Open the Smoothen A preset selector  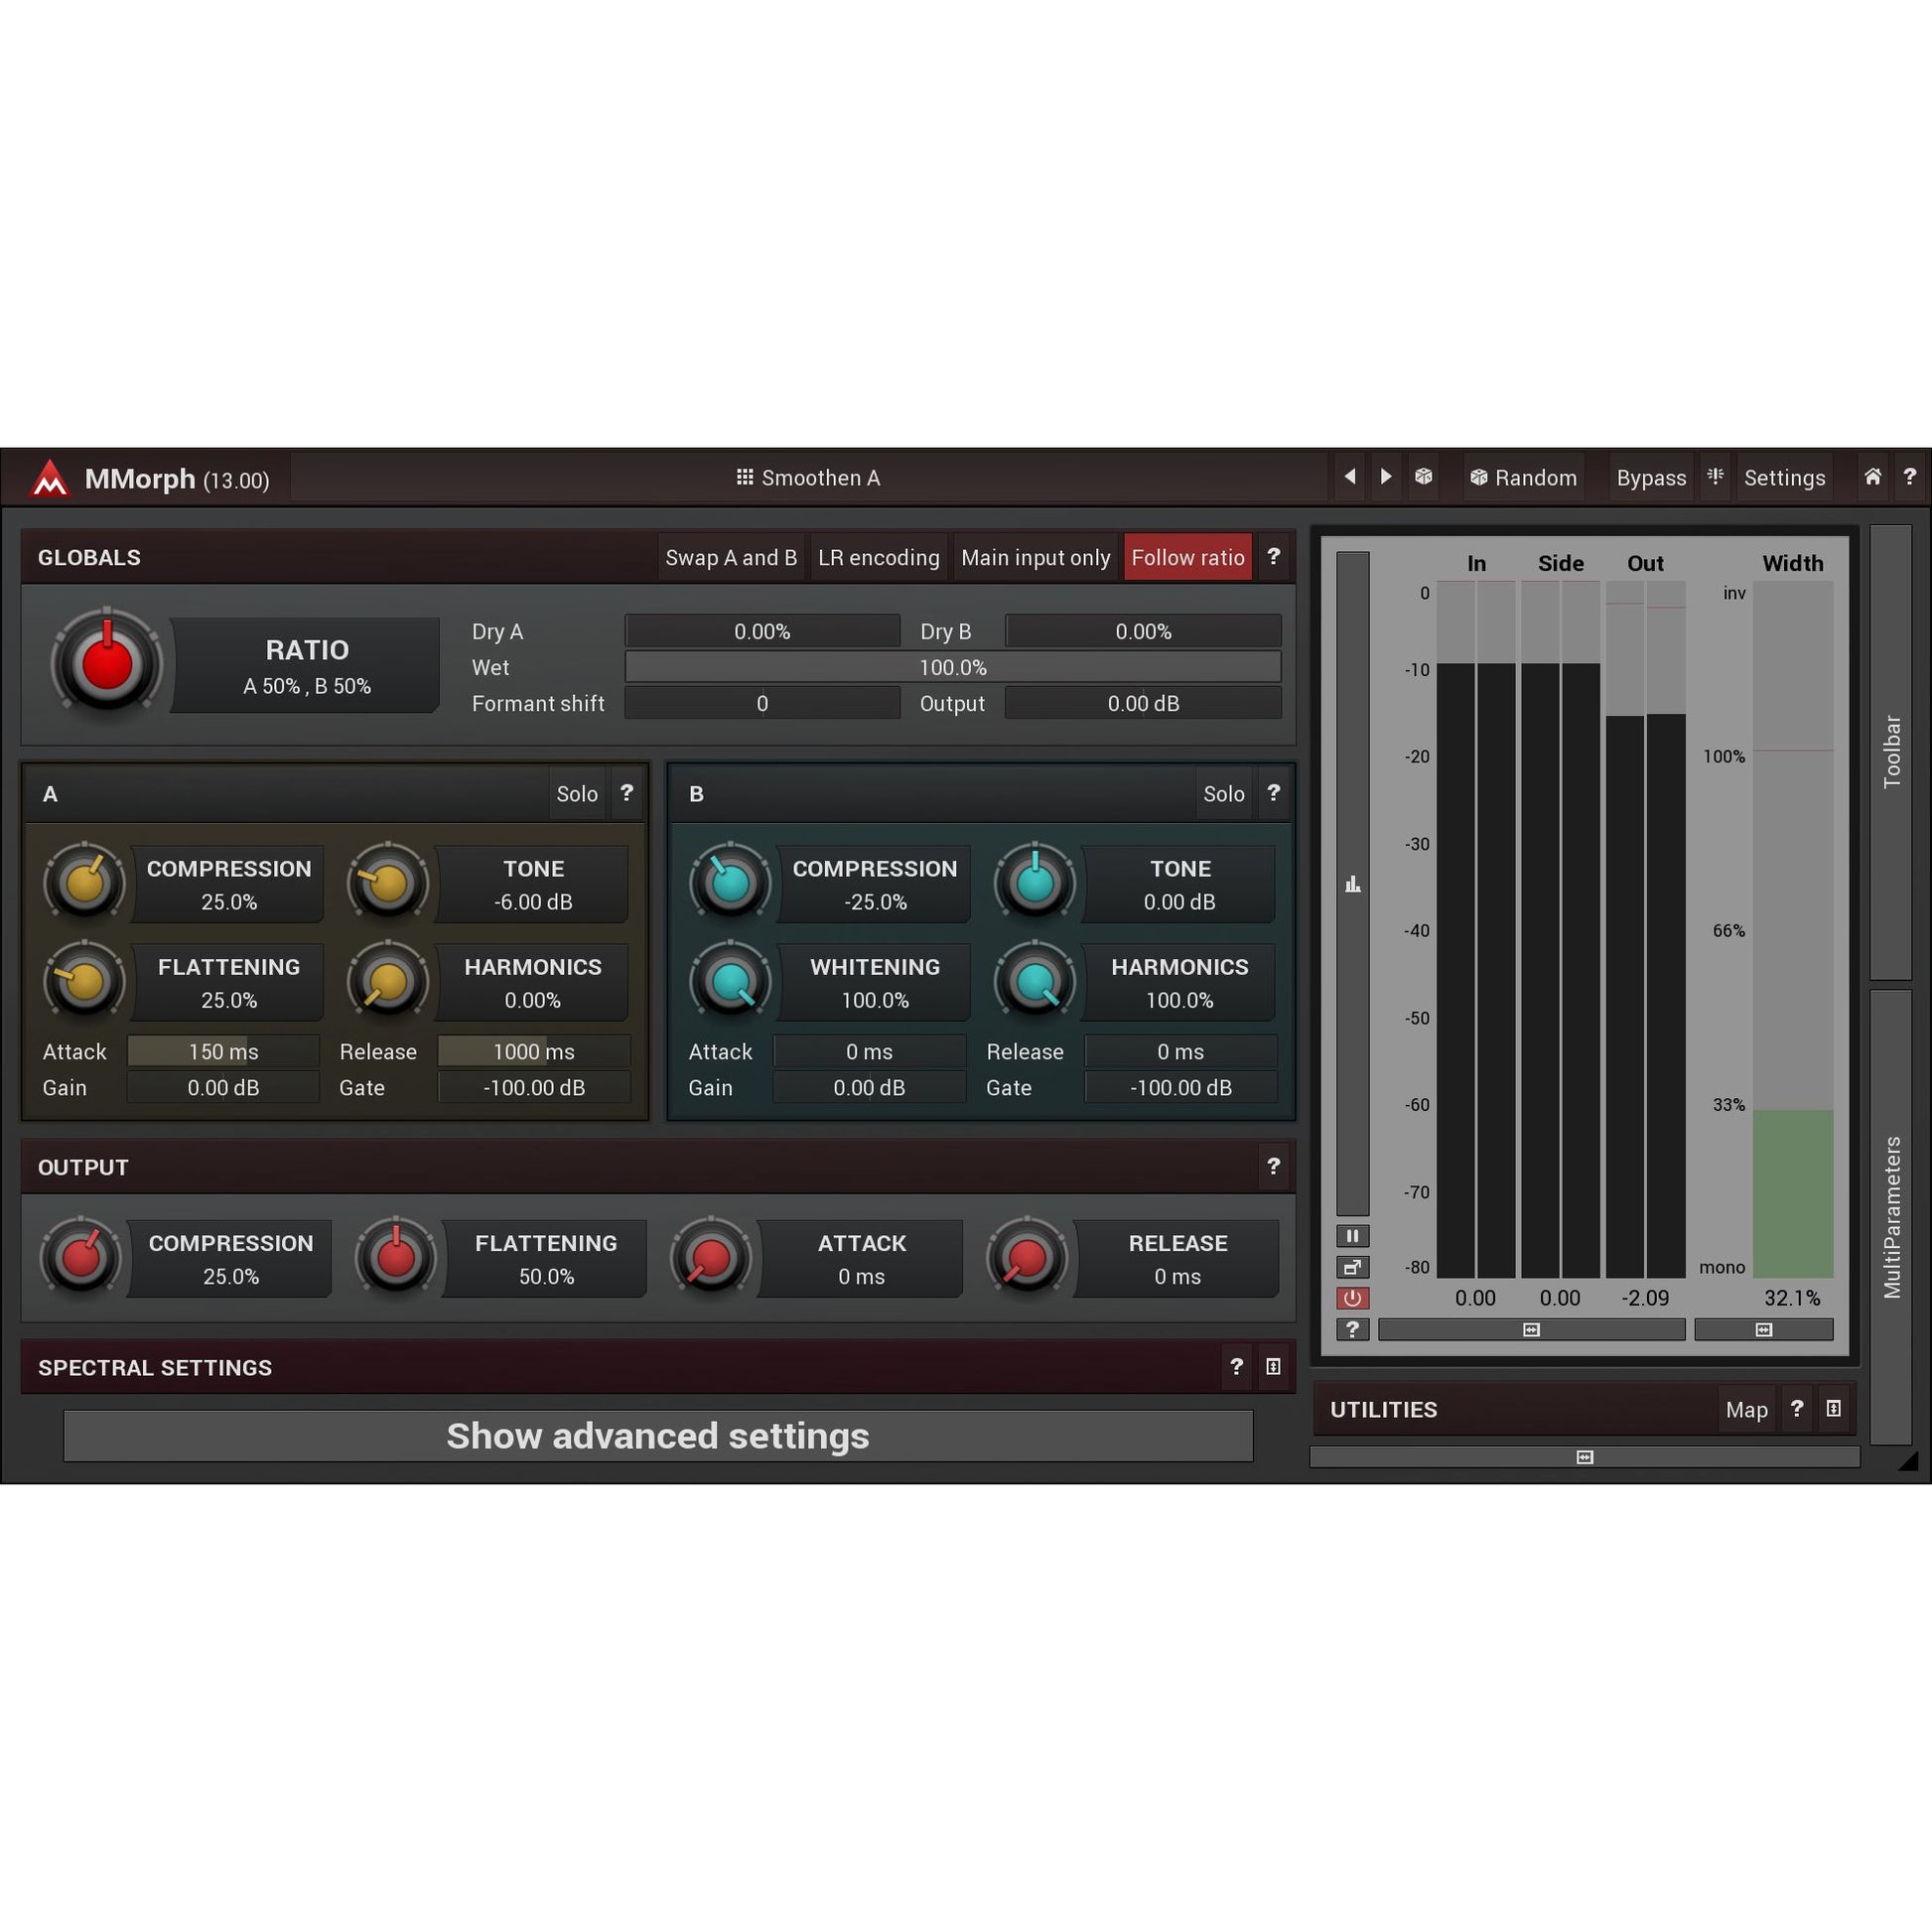(808, 478)
